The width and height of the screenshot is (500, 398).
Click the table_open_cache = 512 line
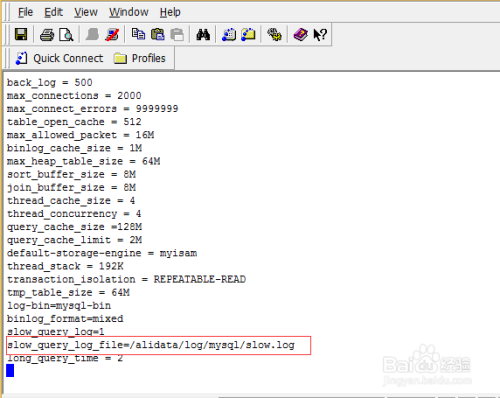pos(74,122)
